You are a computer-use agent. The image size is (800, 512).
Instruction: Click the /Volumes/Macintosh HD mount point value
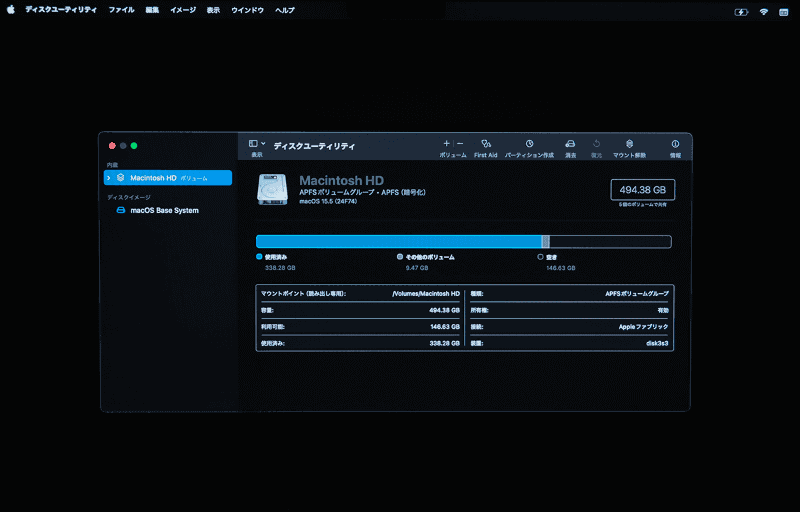coord(426,294)
